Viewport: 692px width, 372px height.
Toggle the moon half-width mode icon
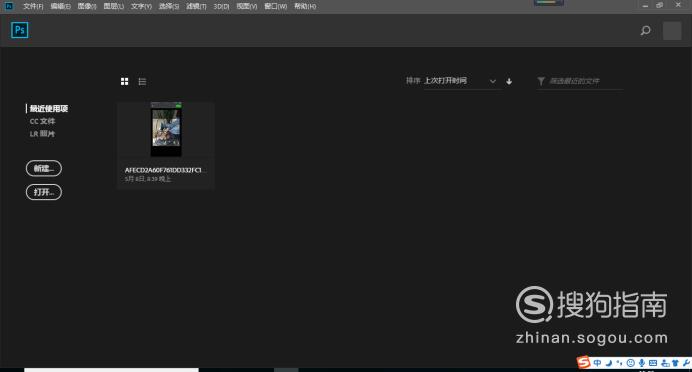pos(609,363)
